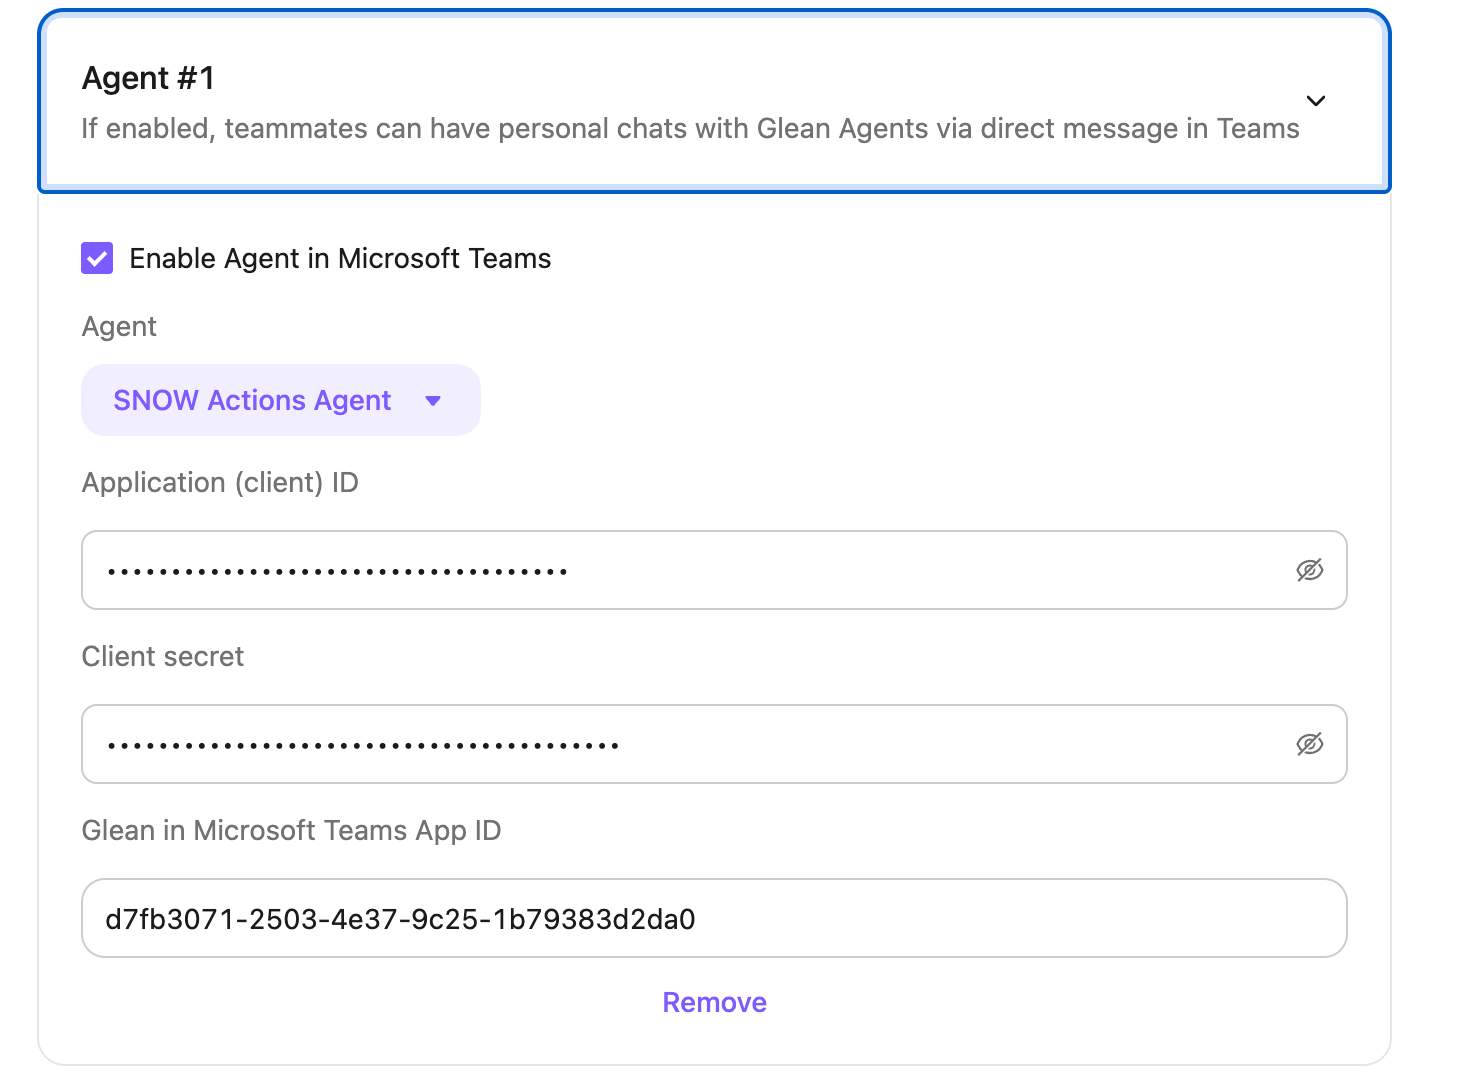Click the 'Client secret' label
The width and height of the screenshot is (1470, 1090).
click(x=163, y=656)
